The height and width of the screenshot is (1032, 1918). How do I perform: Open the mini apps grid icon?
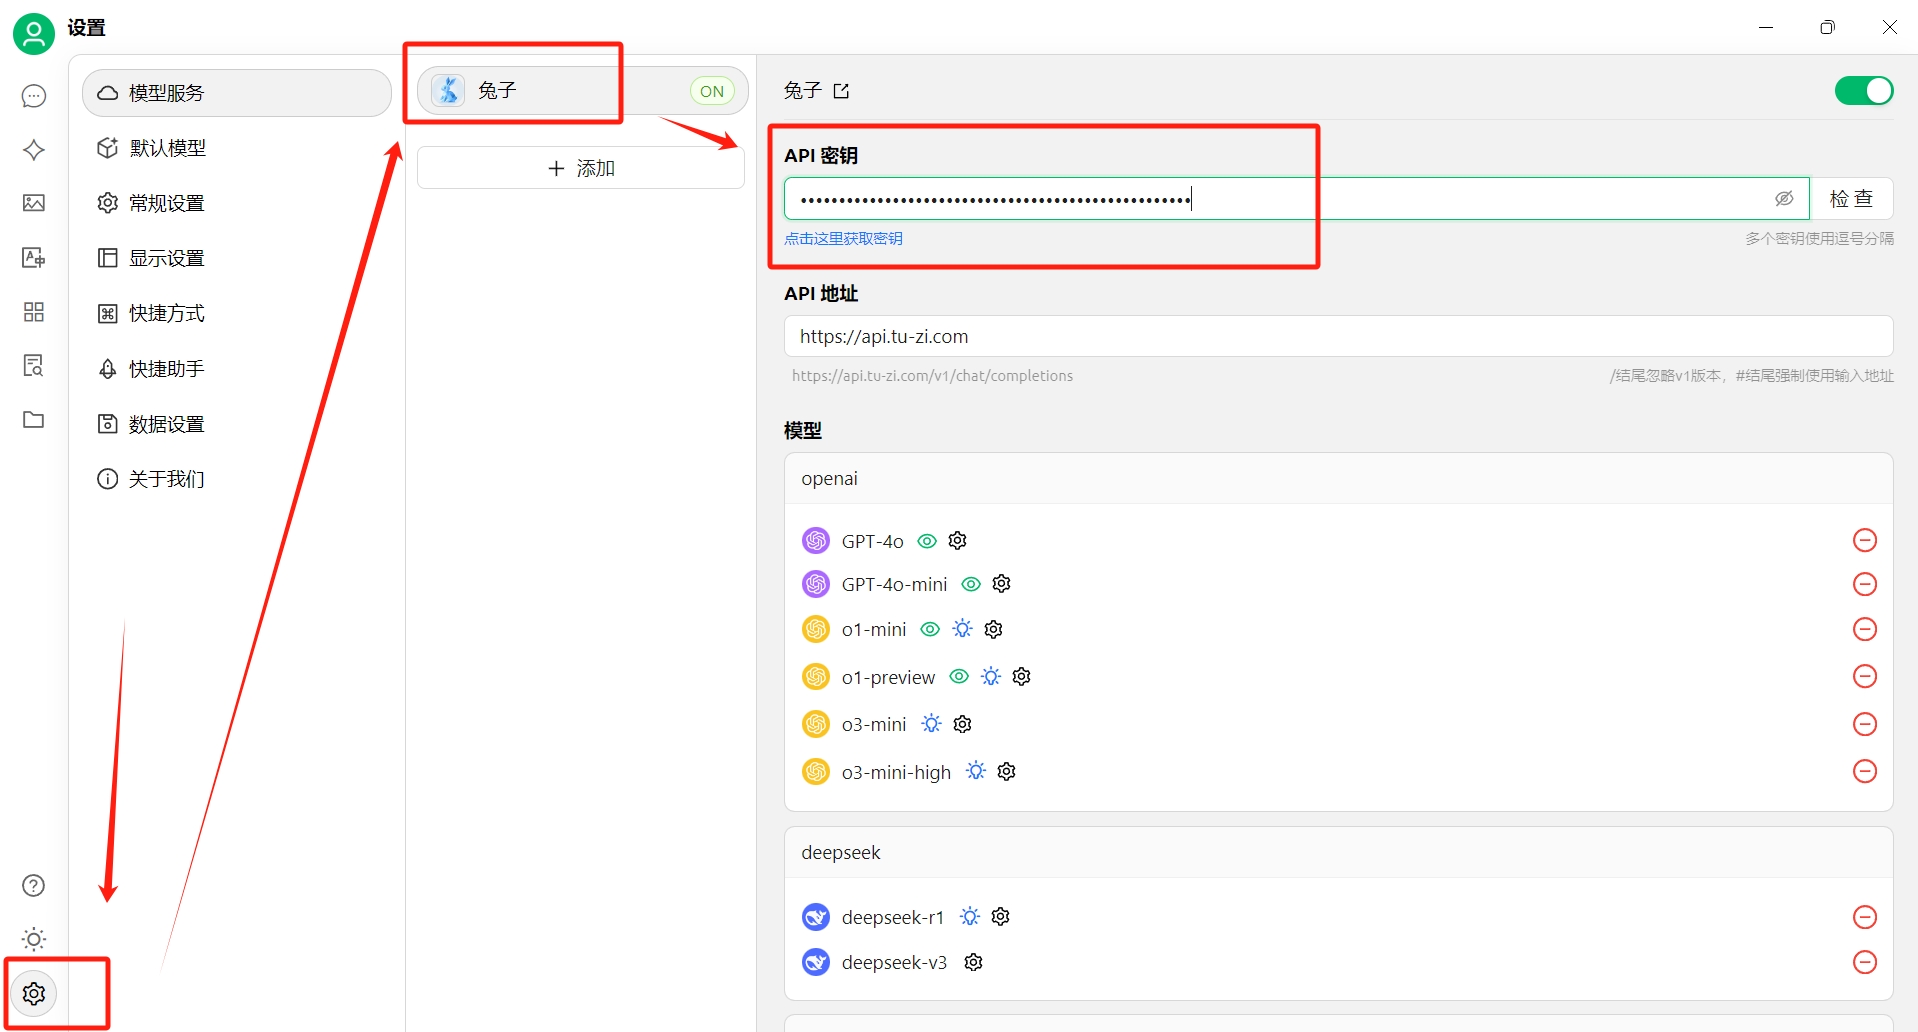coord(34,312)
